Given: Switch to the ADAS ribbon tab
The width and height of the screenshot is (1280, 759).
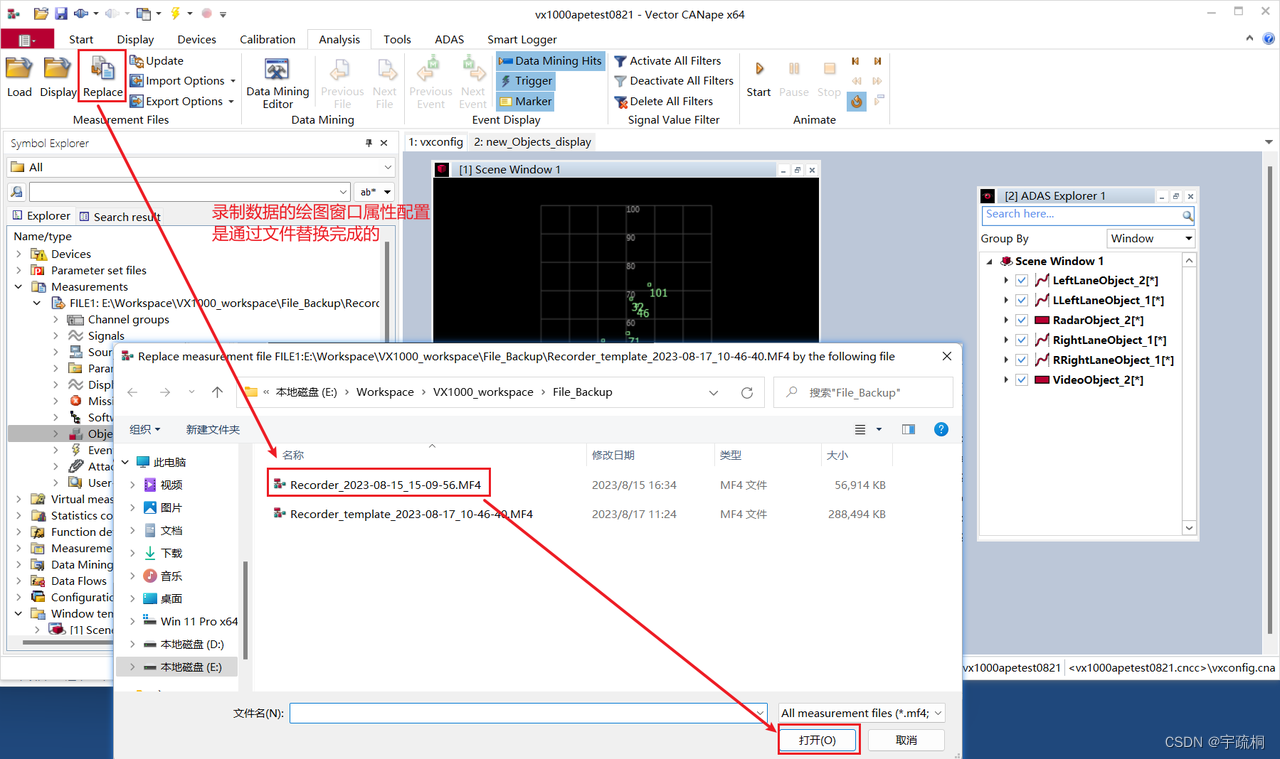Looking at the screenshot, I should (x=449, y=40).
